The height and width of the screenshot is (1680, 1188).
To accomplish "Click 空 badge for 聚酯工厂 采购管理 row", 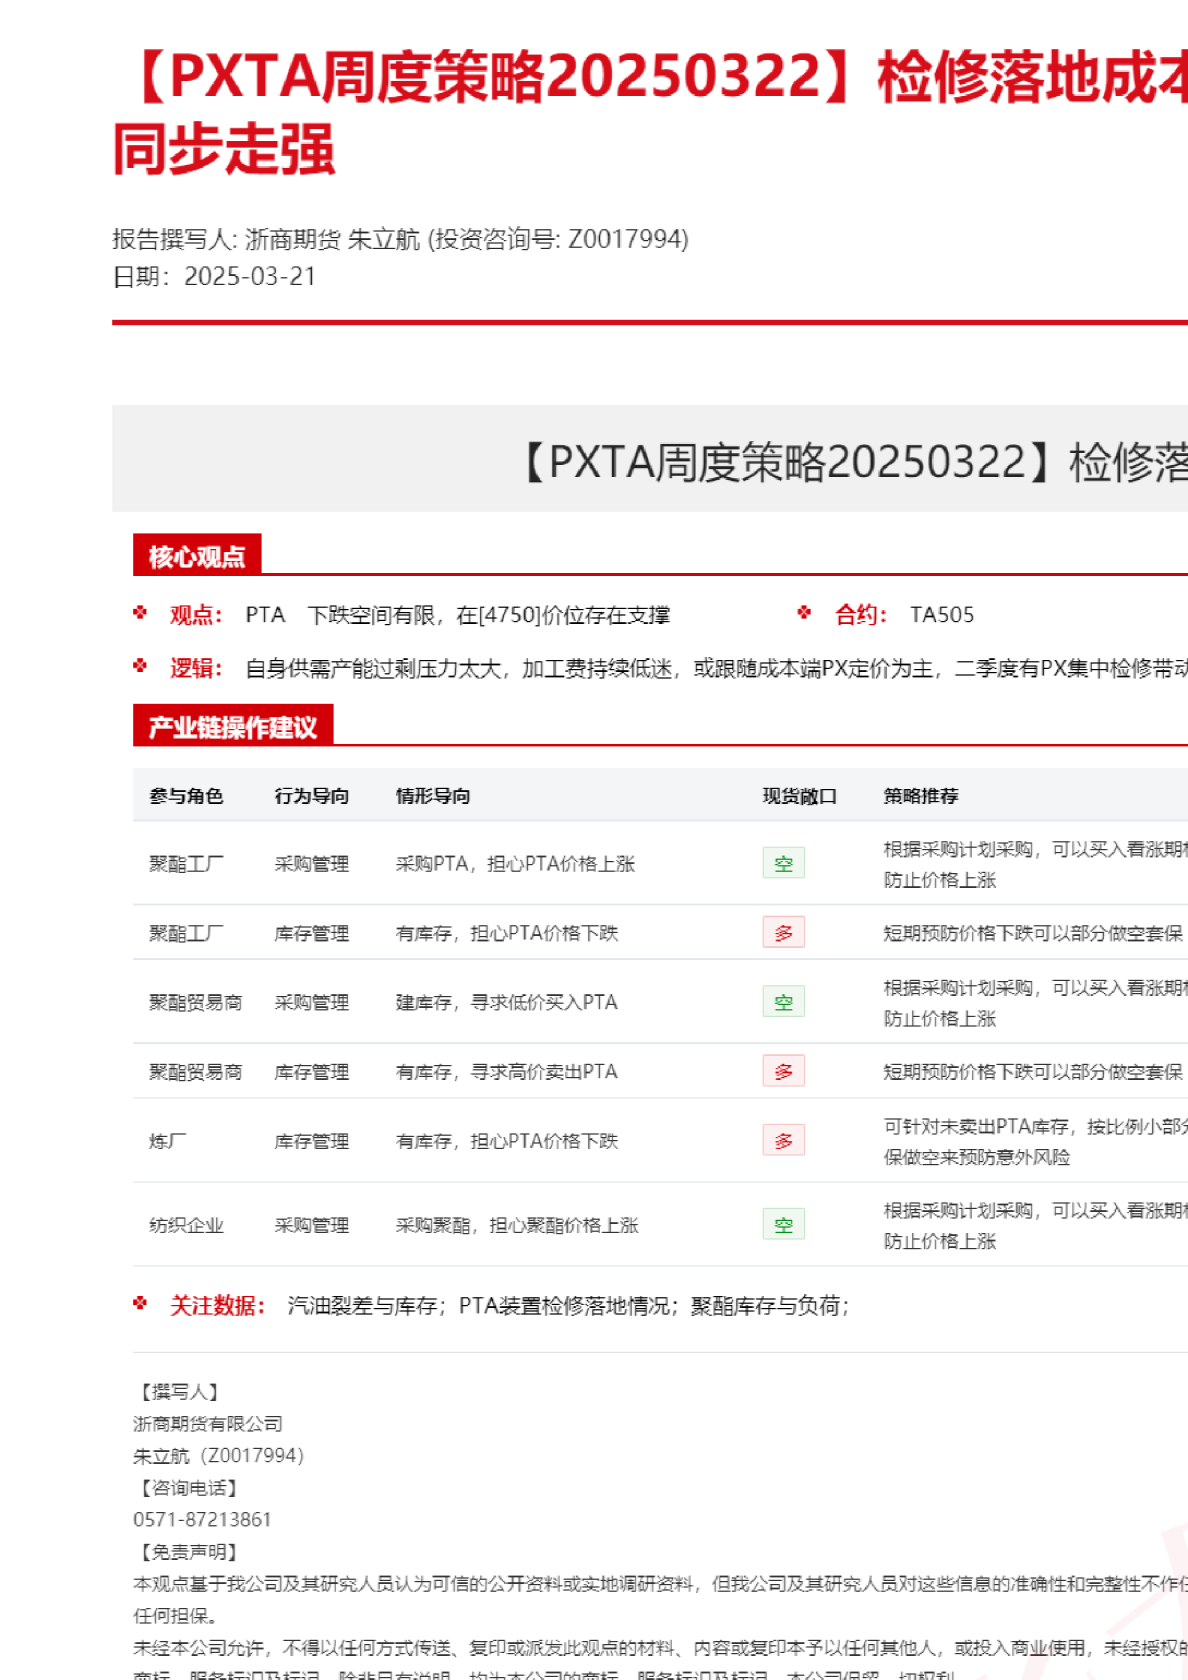I will [x=783, y=864].
